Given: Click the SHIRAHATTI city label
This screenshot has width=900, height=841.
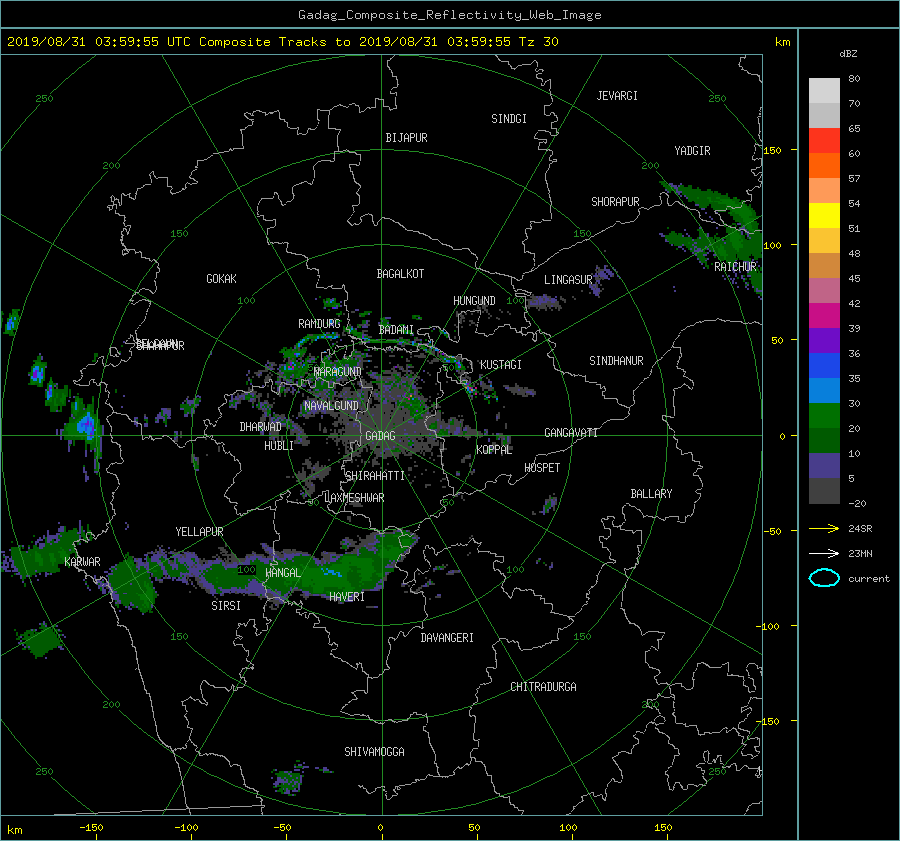Looking at the screenshot, I should pyautogui.click(x=375, y=475).
